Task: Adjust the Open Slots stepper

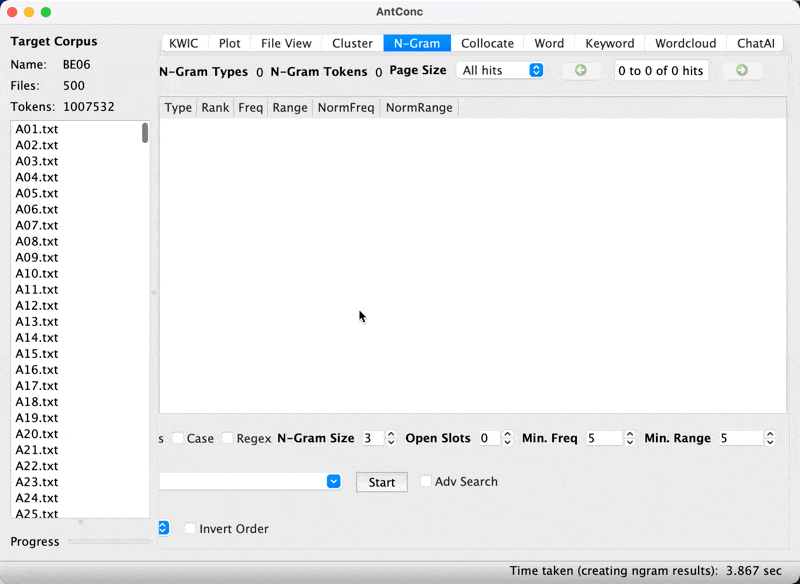Action: pyautogui.click(x=507, y=438)
